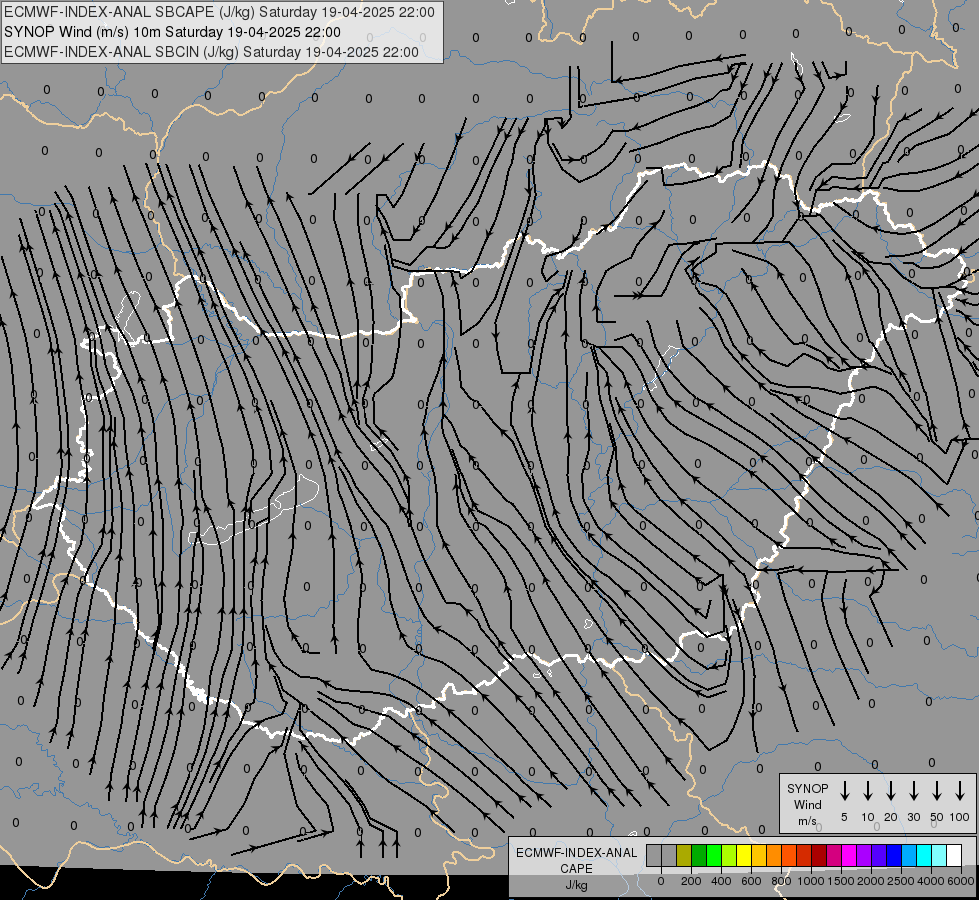
Task: Click the SBCIN title line
Action: click(211, 52)
